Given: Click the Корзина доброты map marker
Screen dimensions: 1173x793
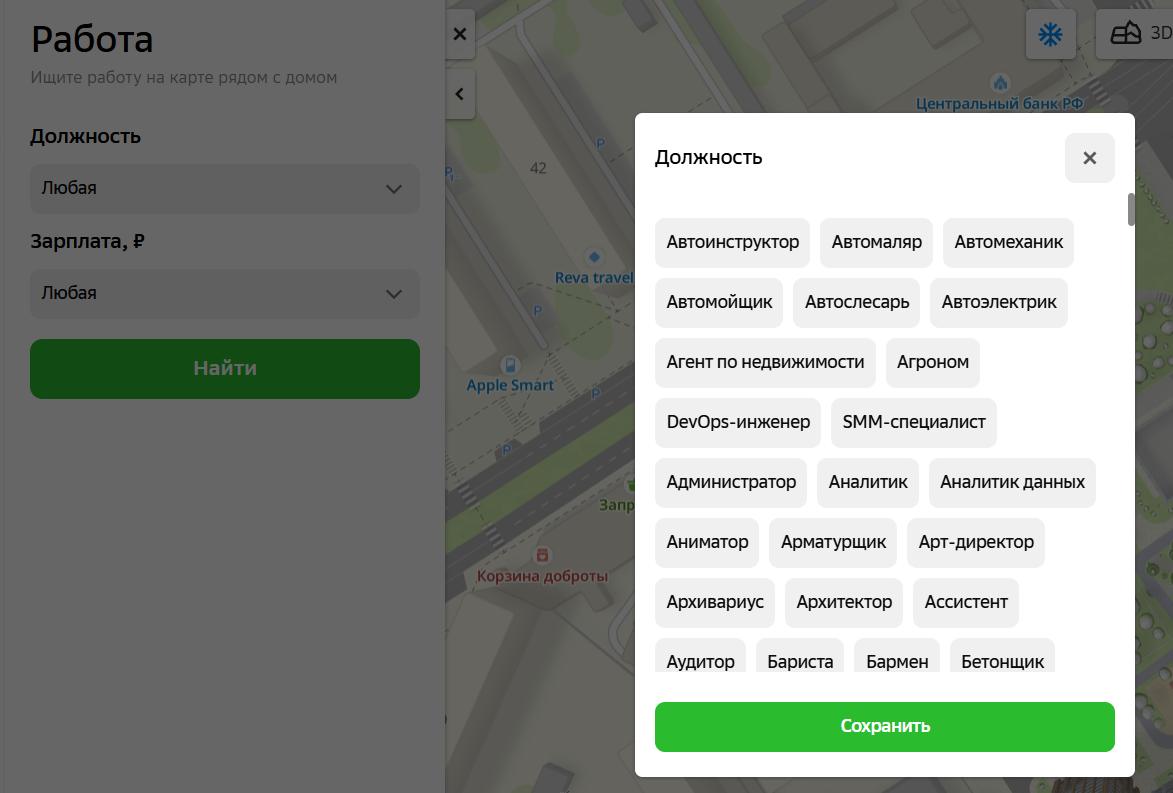Looking at the screenshot, I should pyautogui.click(x=542, y=555).
